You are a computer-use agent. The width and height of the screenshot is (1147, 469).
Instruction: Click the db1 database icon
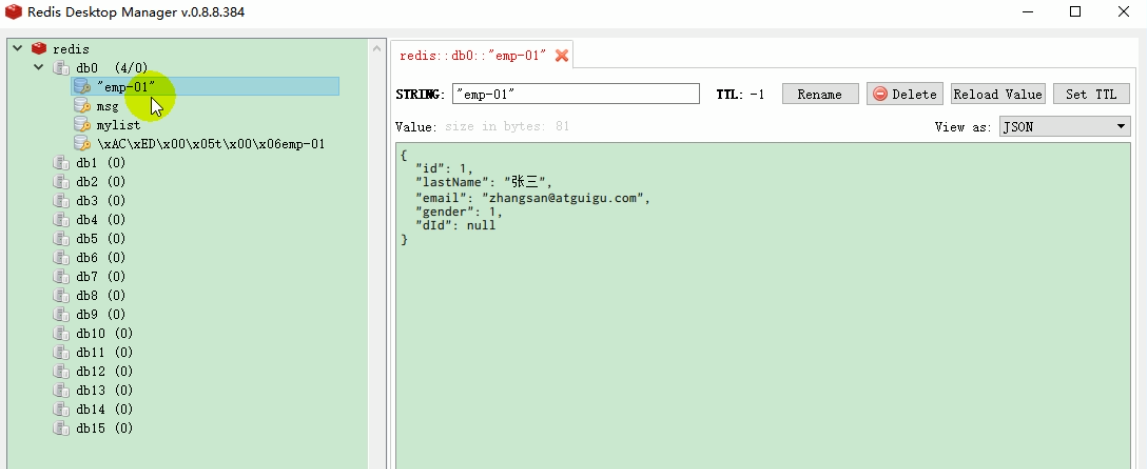click(x=61, y=163)
